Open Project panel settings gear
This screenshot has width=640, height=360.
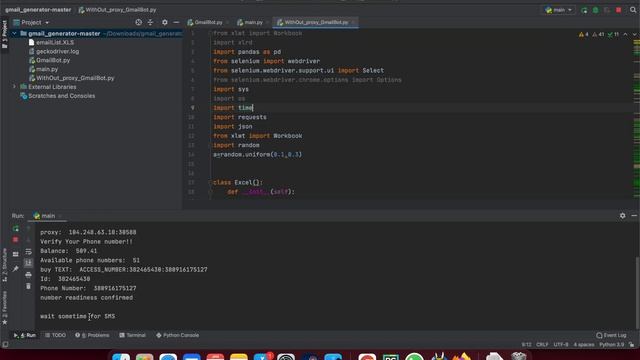pos(164,22)
